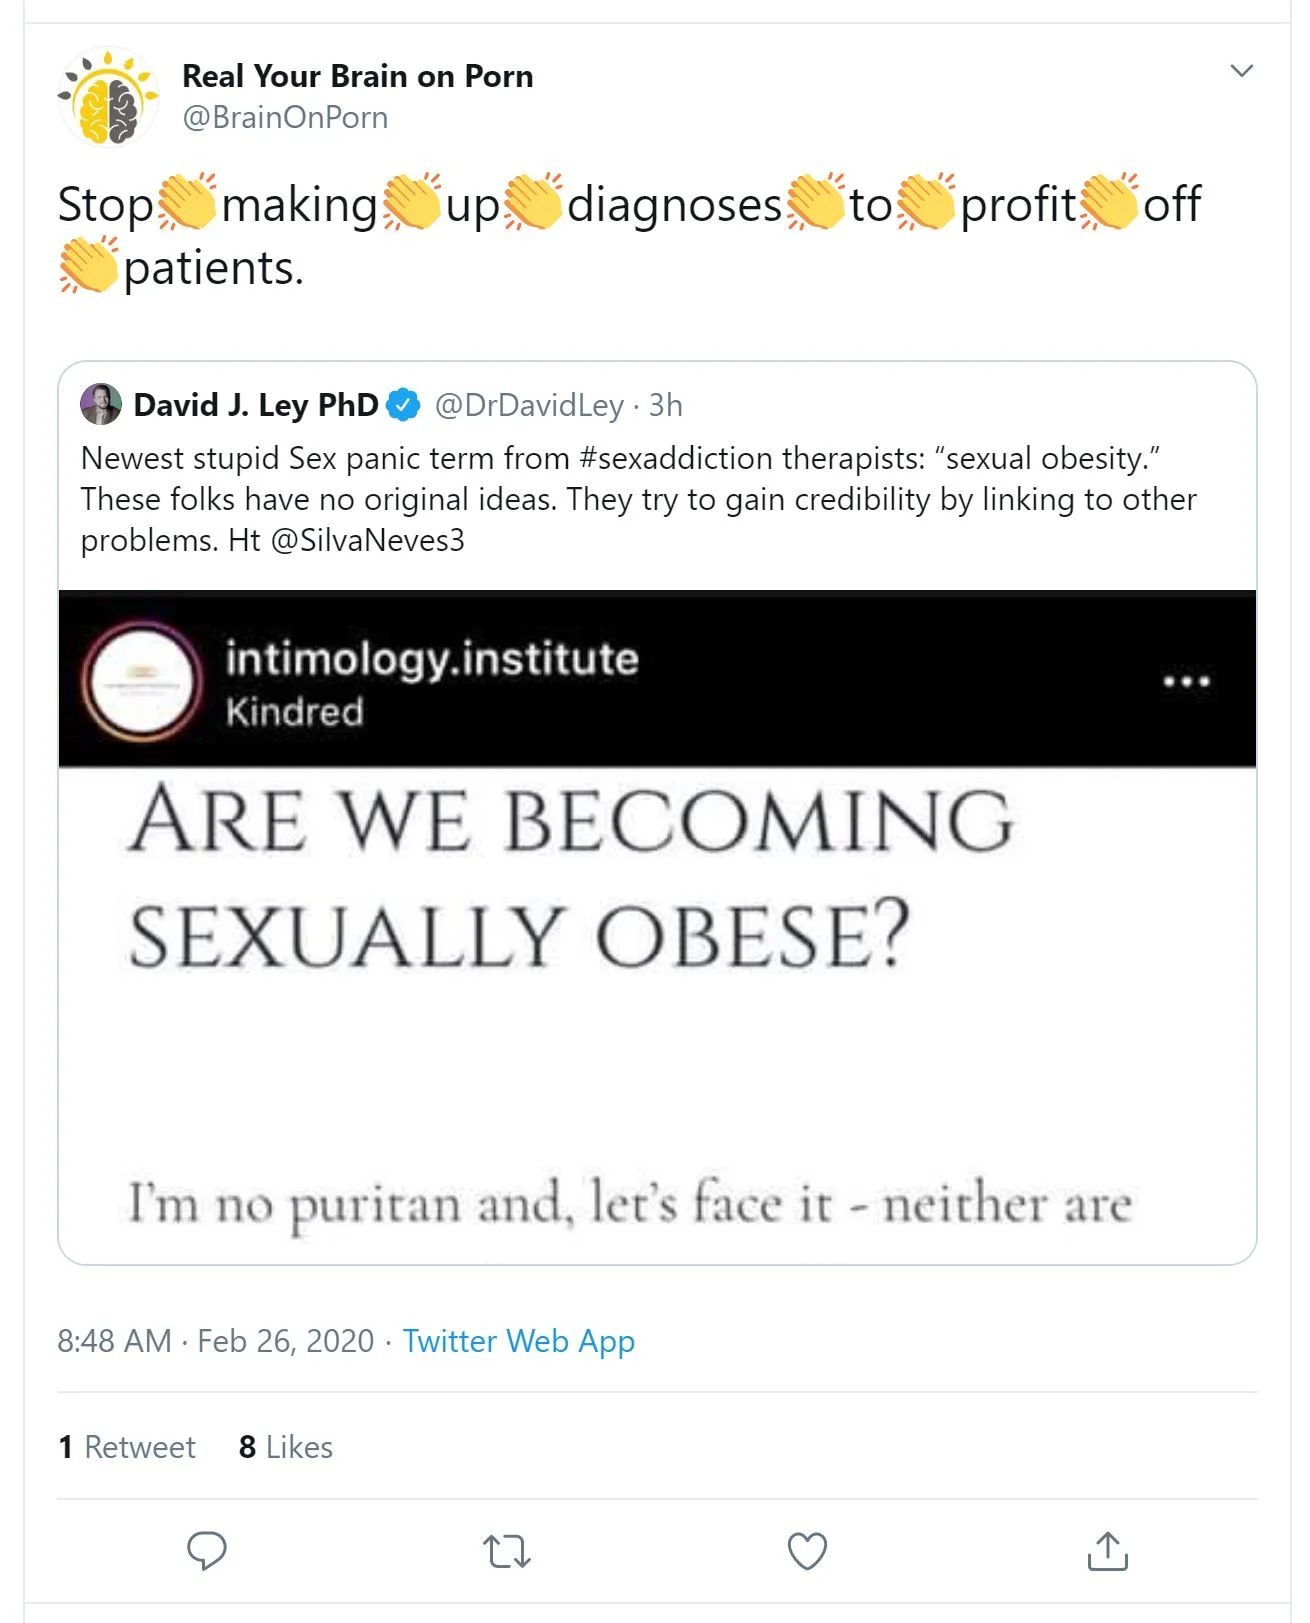
Task: Open the tweet options chevron menu
Action: (1241, 71)
